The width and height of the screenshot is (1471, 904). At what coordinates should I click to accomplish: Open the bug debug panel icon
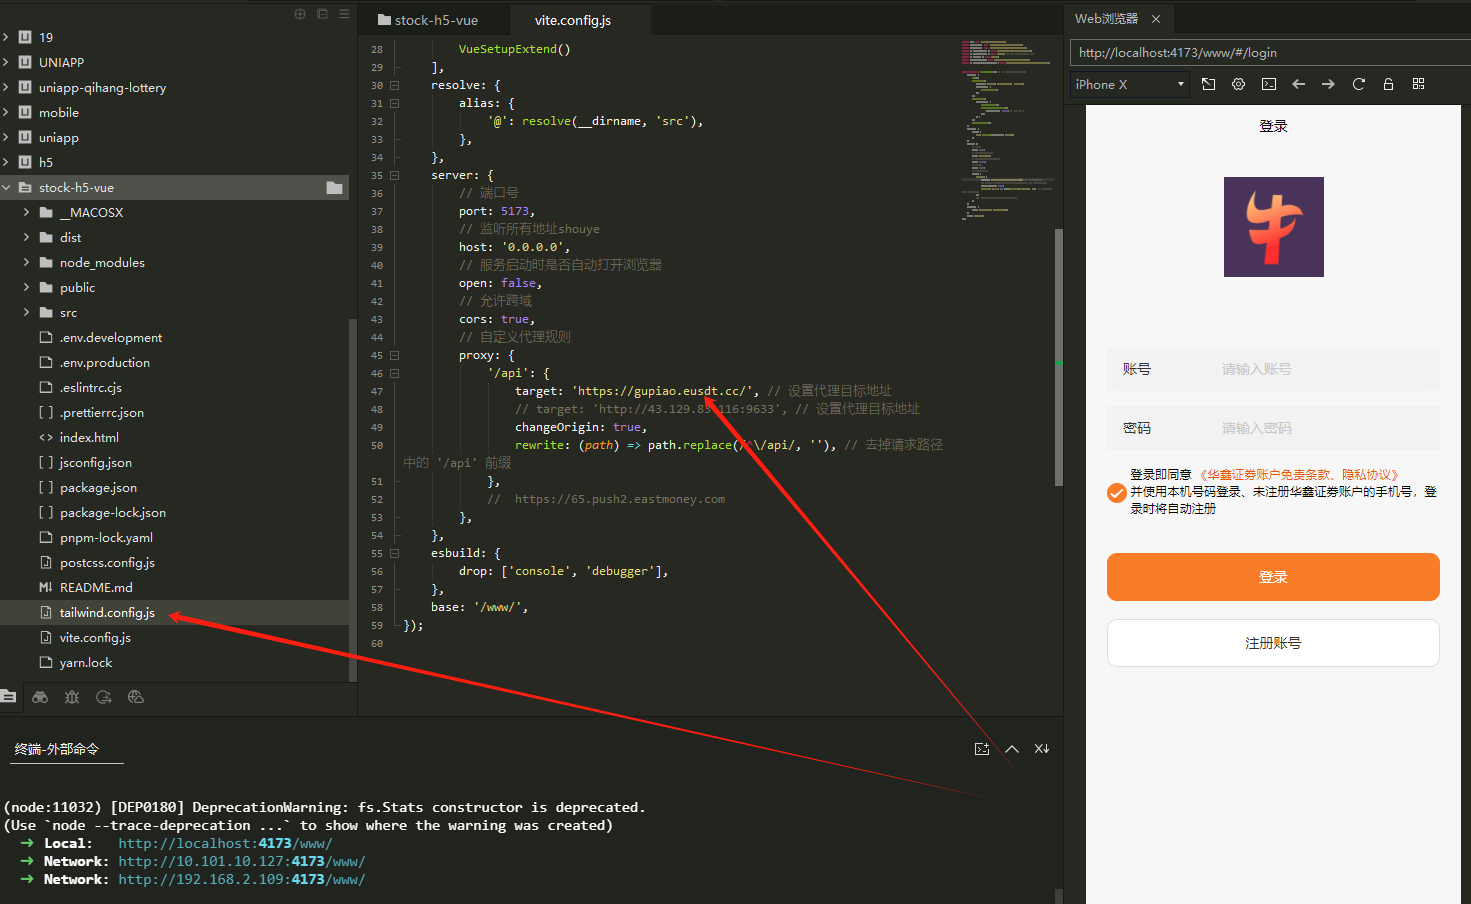coord(72,697)
